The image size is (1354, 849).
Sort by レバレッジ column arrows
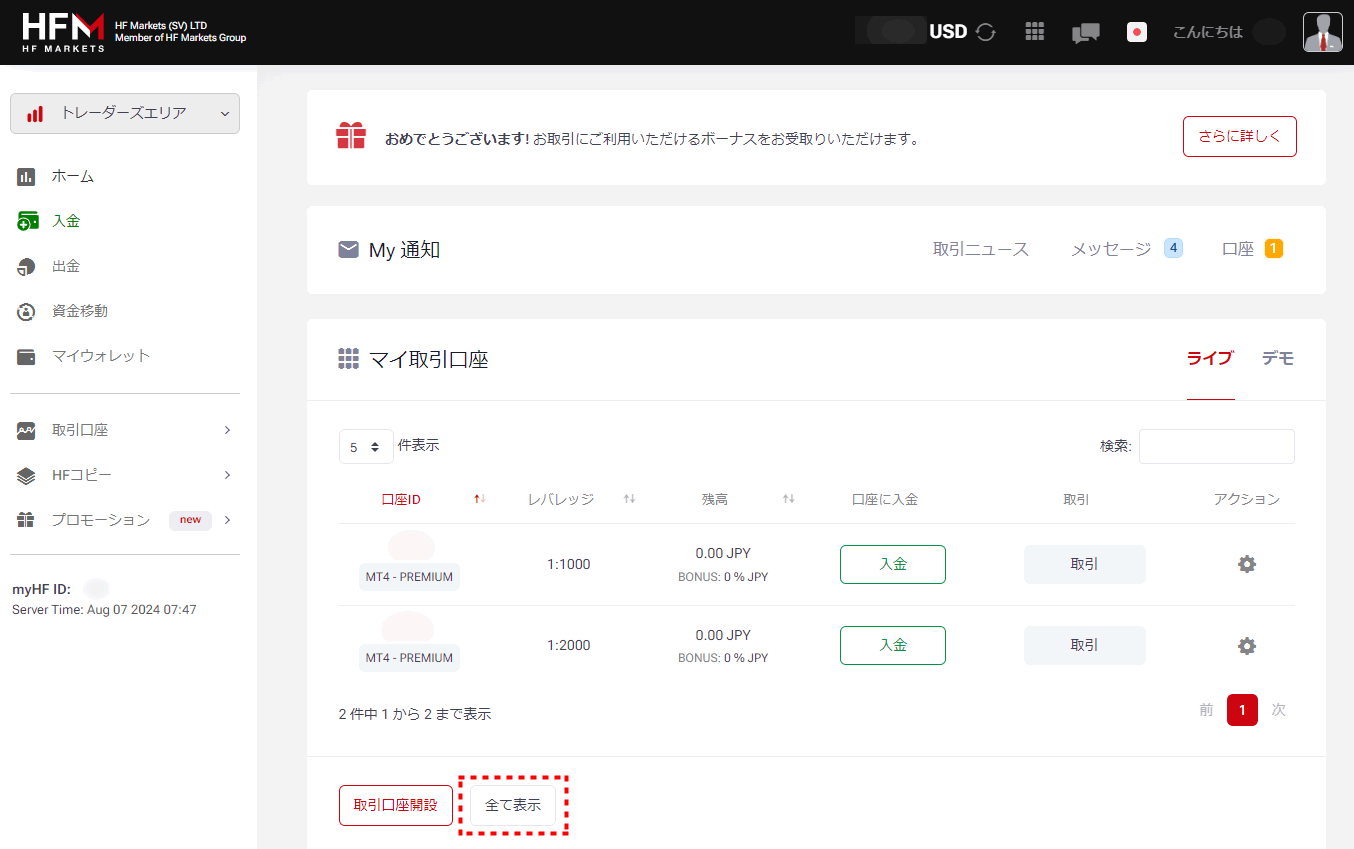point(629,499)
